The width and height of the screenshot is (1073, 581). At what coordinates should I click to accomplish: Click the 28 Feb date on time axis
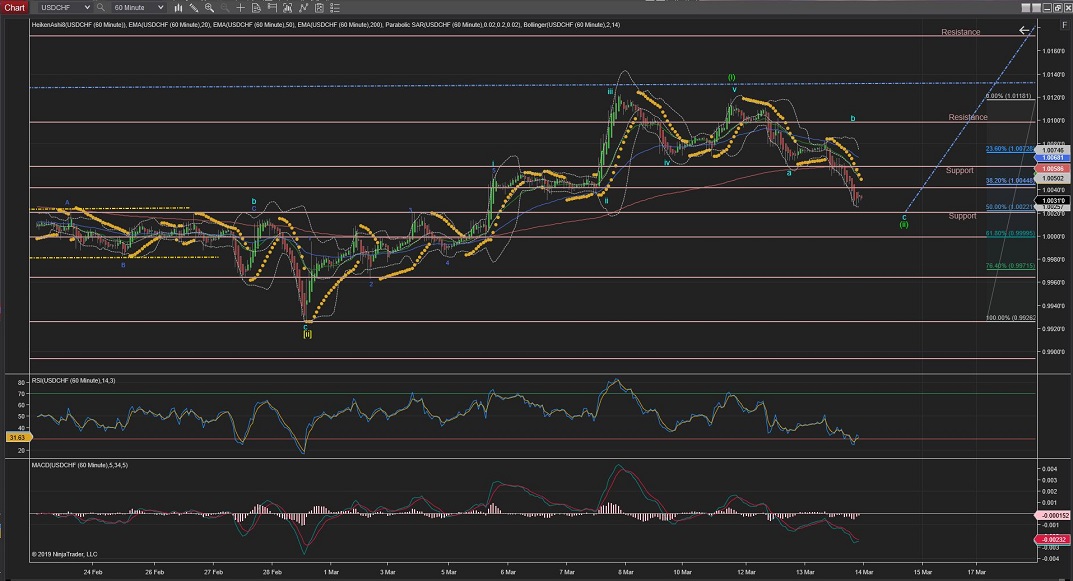(272, 572)
